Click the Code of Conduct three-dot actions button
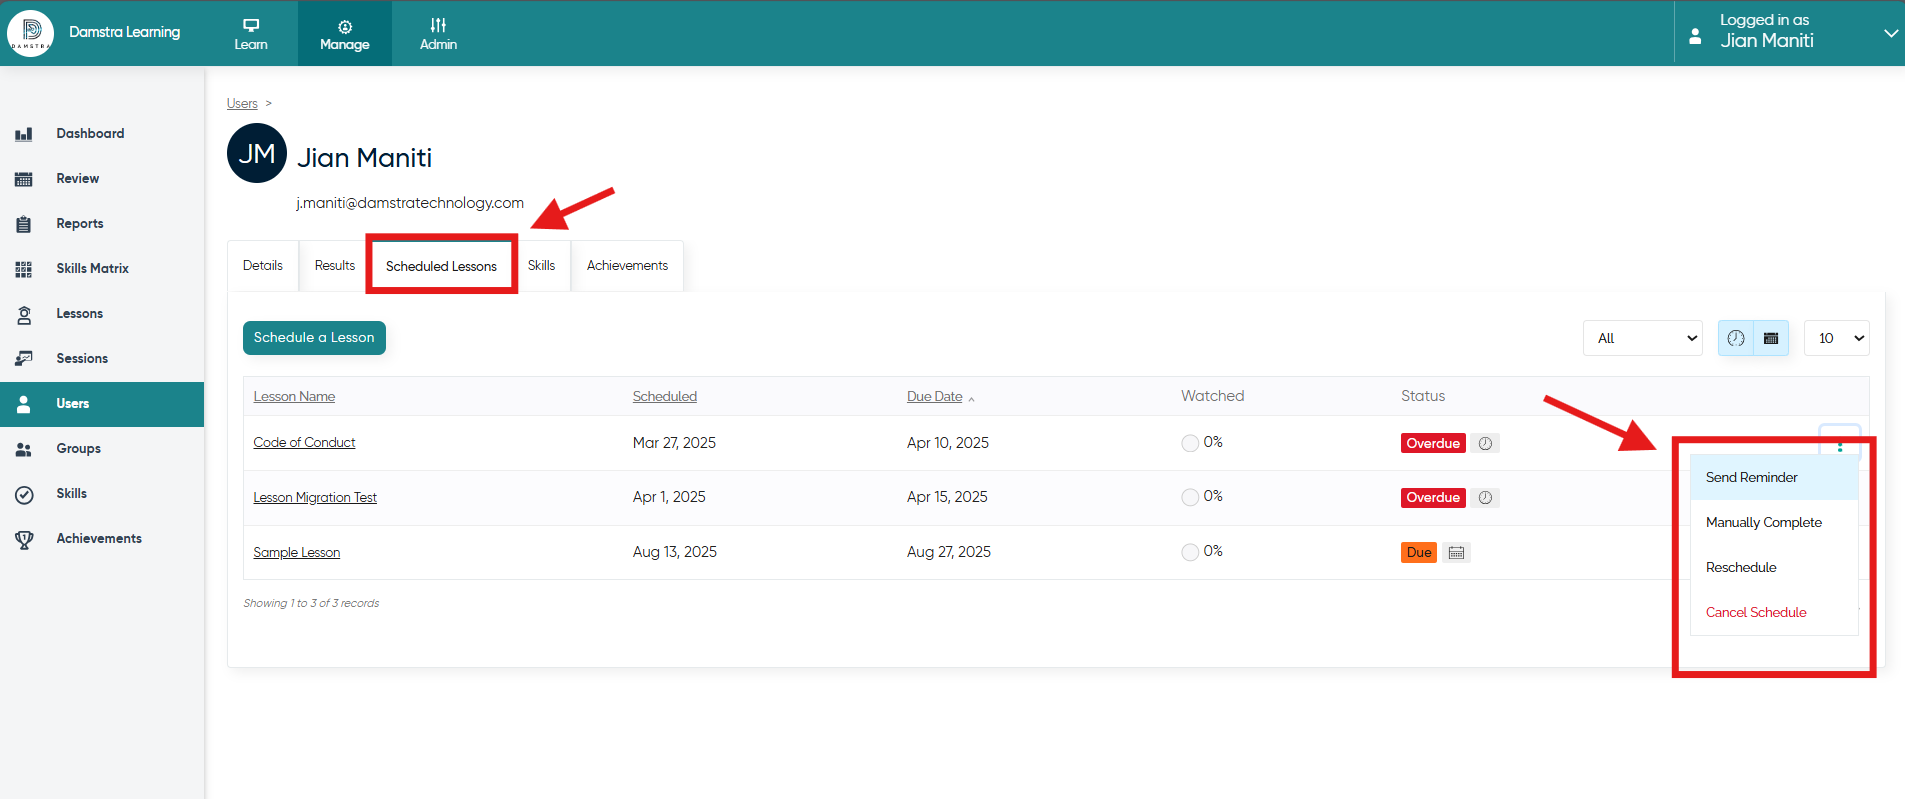The height and width of the screenshot is (799, 1905). [1840, 443]
